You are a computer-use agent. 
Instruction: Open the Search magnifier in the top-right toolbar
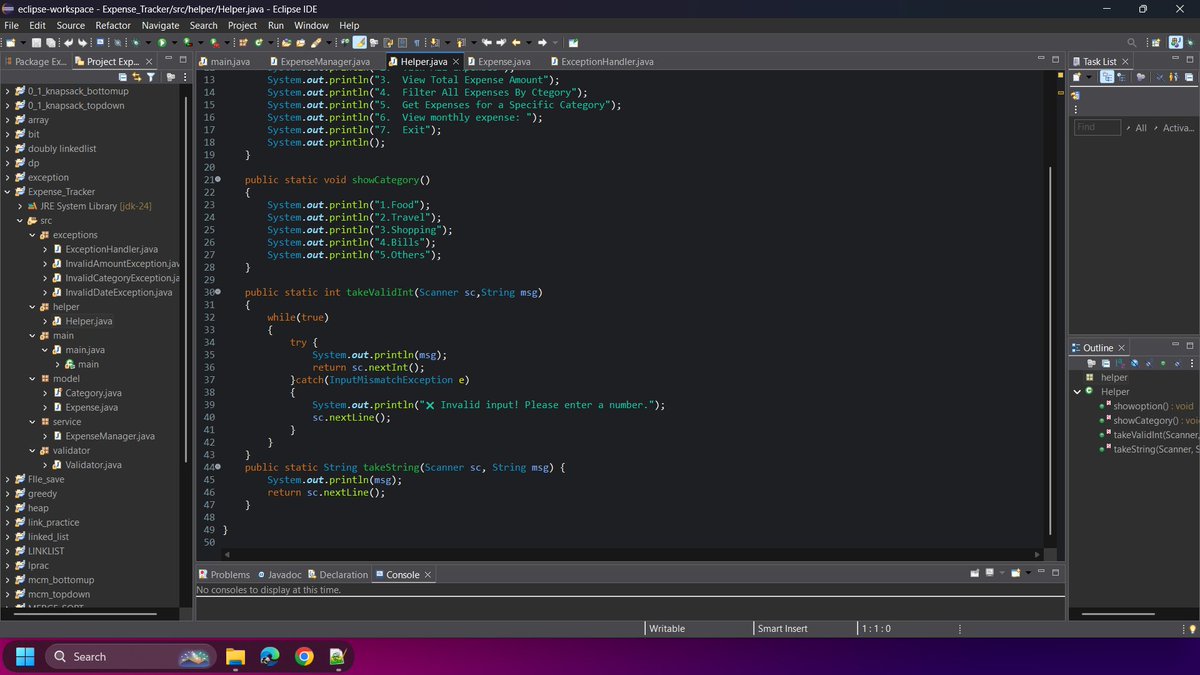[1132, 42]
